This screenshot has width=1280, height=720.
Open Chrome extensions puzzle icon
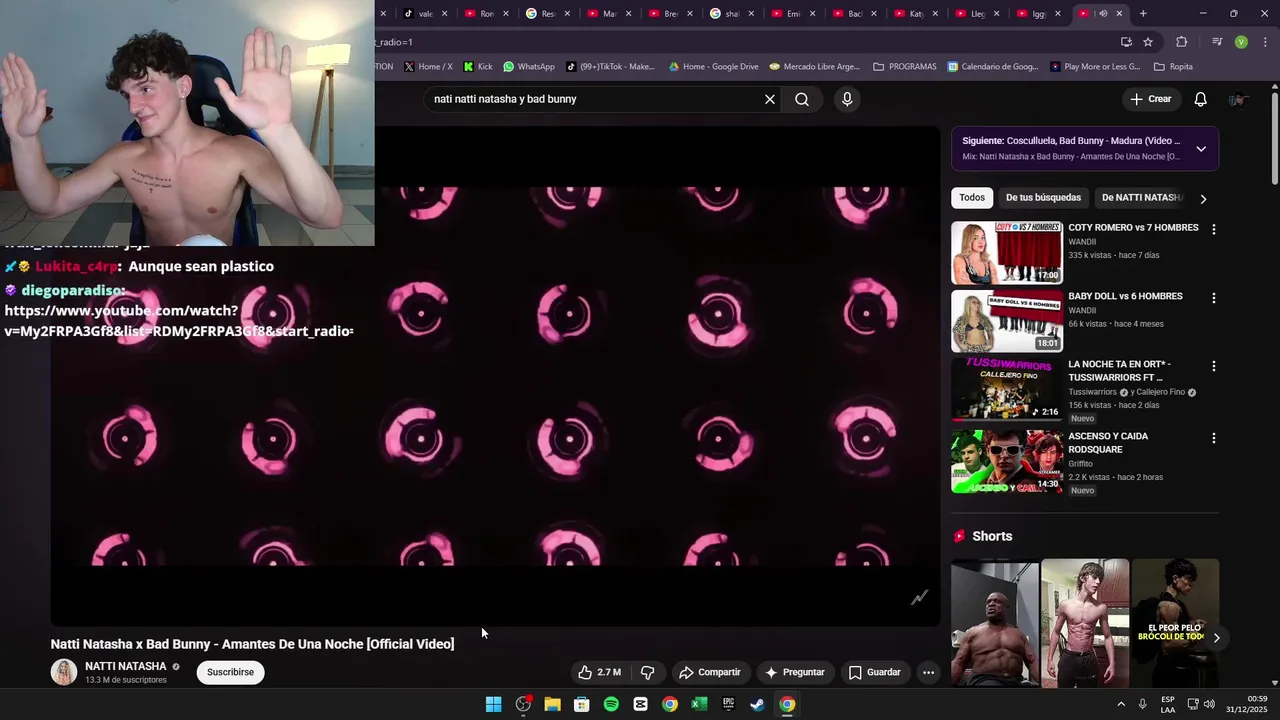pyautogui.click(x=1182, y=42)
